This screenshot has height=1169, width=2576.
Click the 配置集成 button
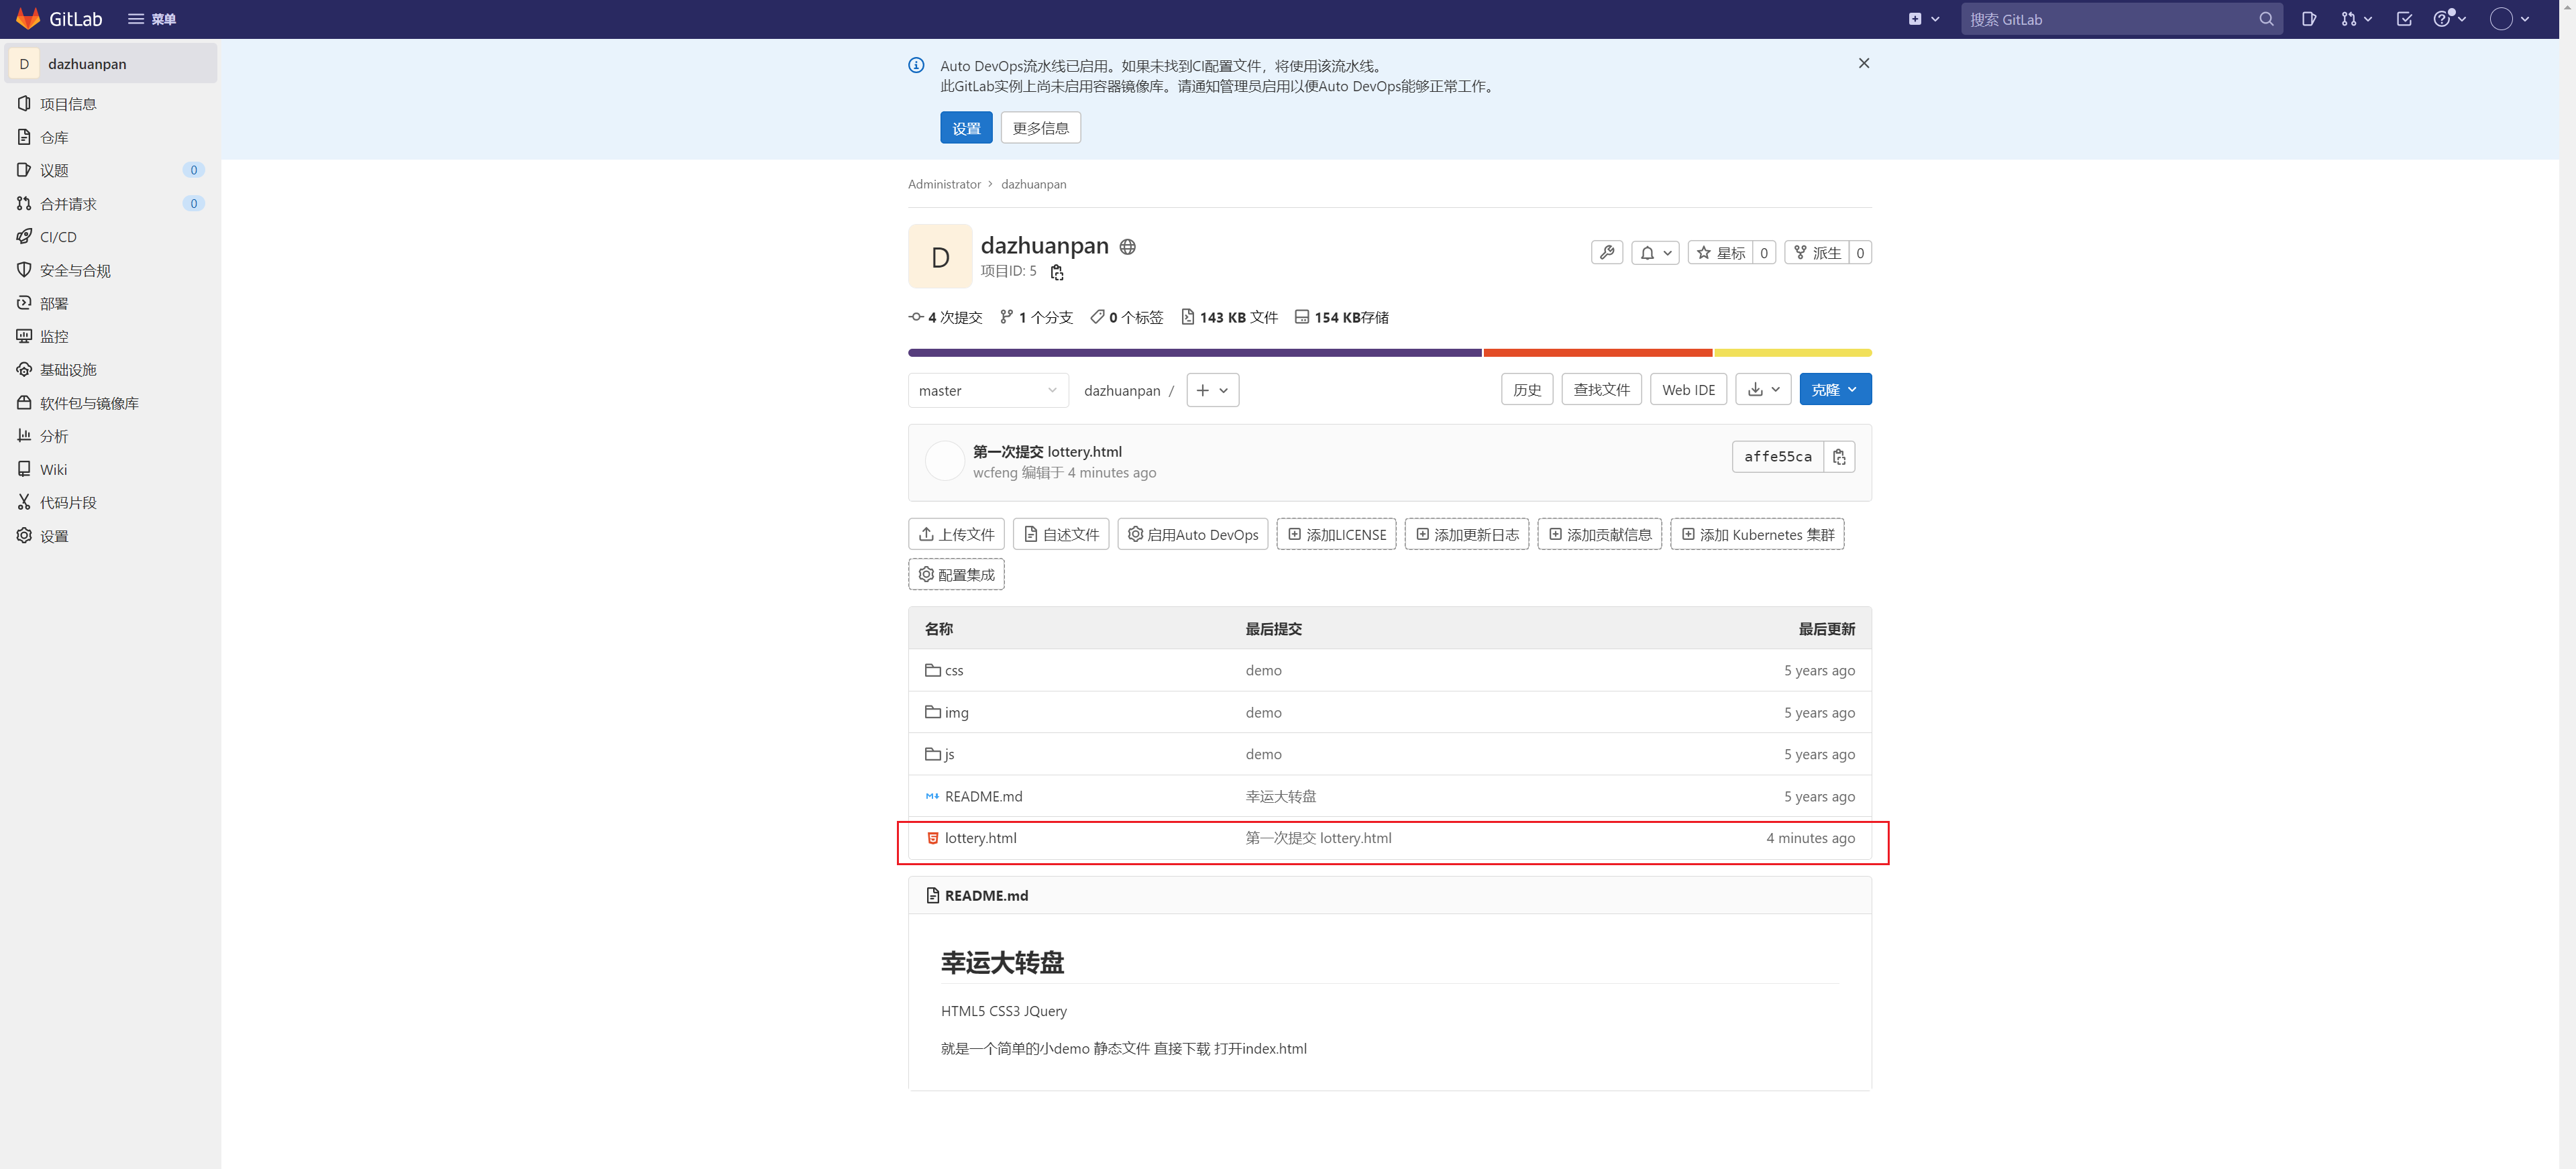956,574
